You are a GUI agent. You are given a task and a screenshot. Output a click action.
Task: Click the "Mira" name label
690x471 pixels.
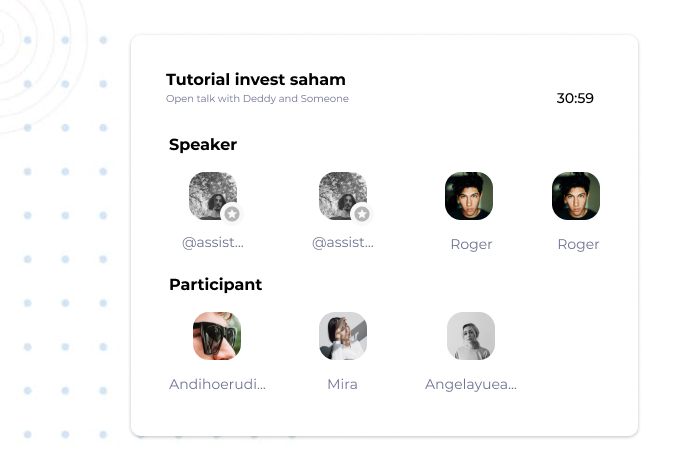[x=342, y=384]
